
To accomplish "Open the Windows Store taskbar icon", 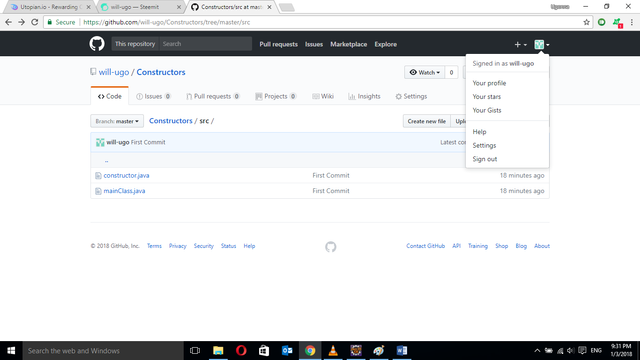I will pyautogui.click(x=264, y=351).
